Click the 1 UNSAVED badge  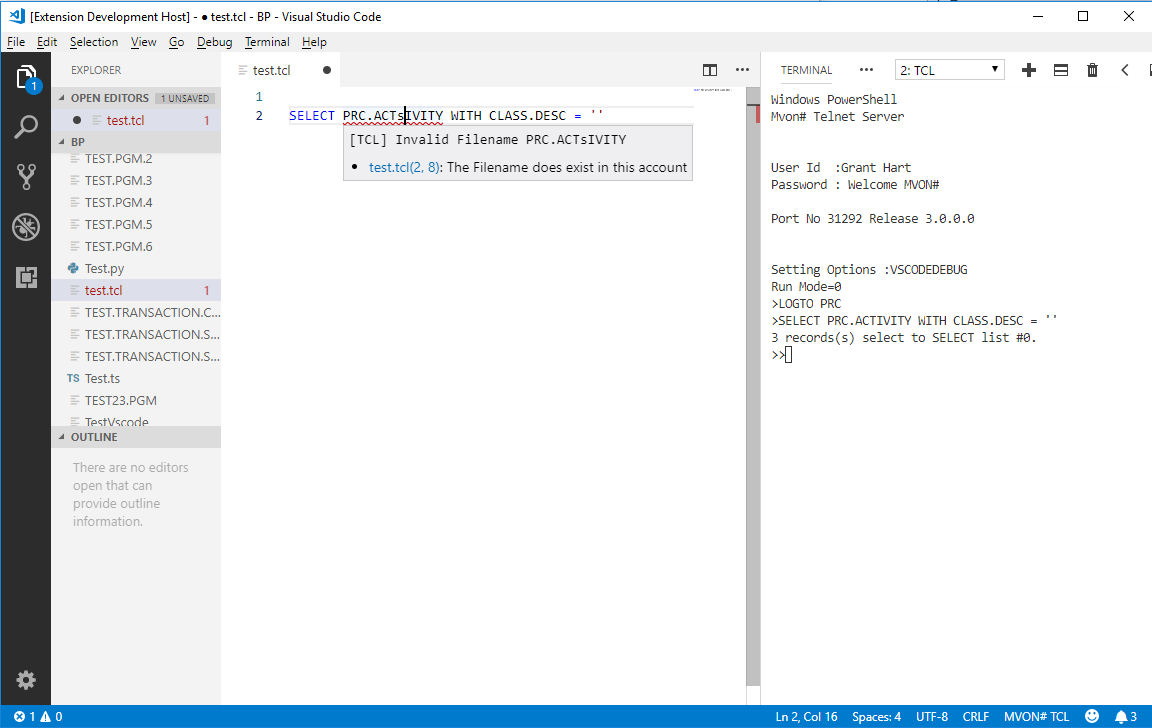pyautogui.click(x=184, y=98)
